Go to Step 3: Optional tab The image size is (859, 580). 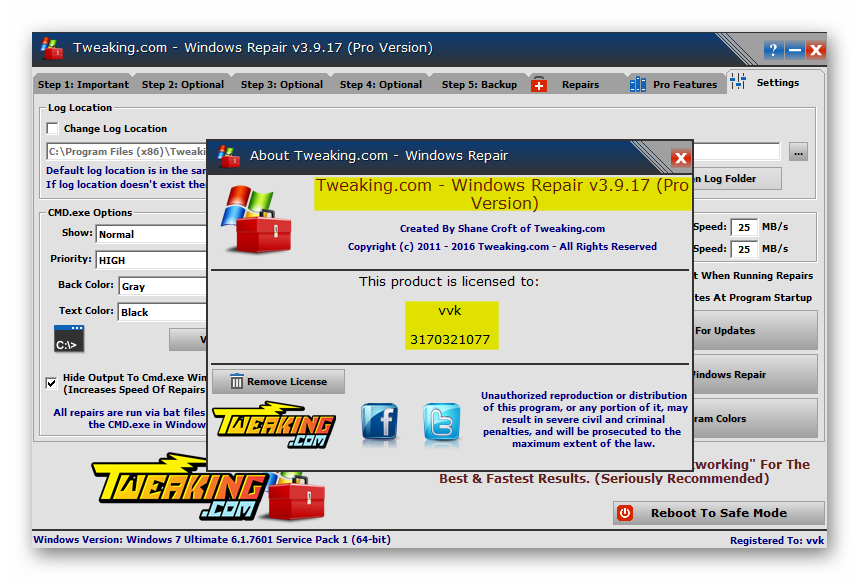coord(282,84)
